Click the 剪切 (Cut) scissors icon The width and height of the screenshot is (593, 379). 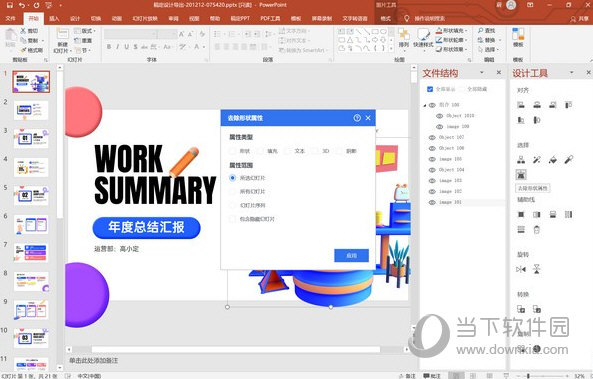23,31
